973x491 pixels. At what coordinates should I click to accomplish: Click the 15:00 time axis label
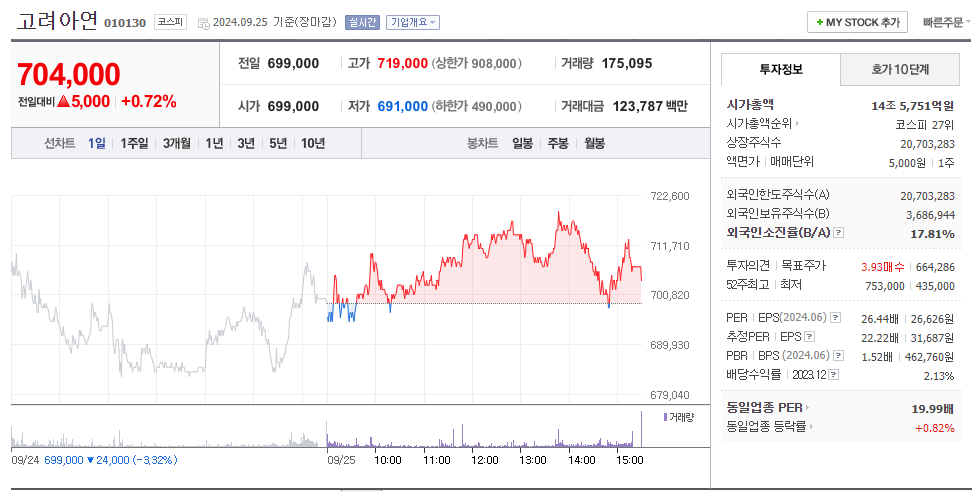coord(629,460)
